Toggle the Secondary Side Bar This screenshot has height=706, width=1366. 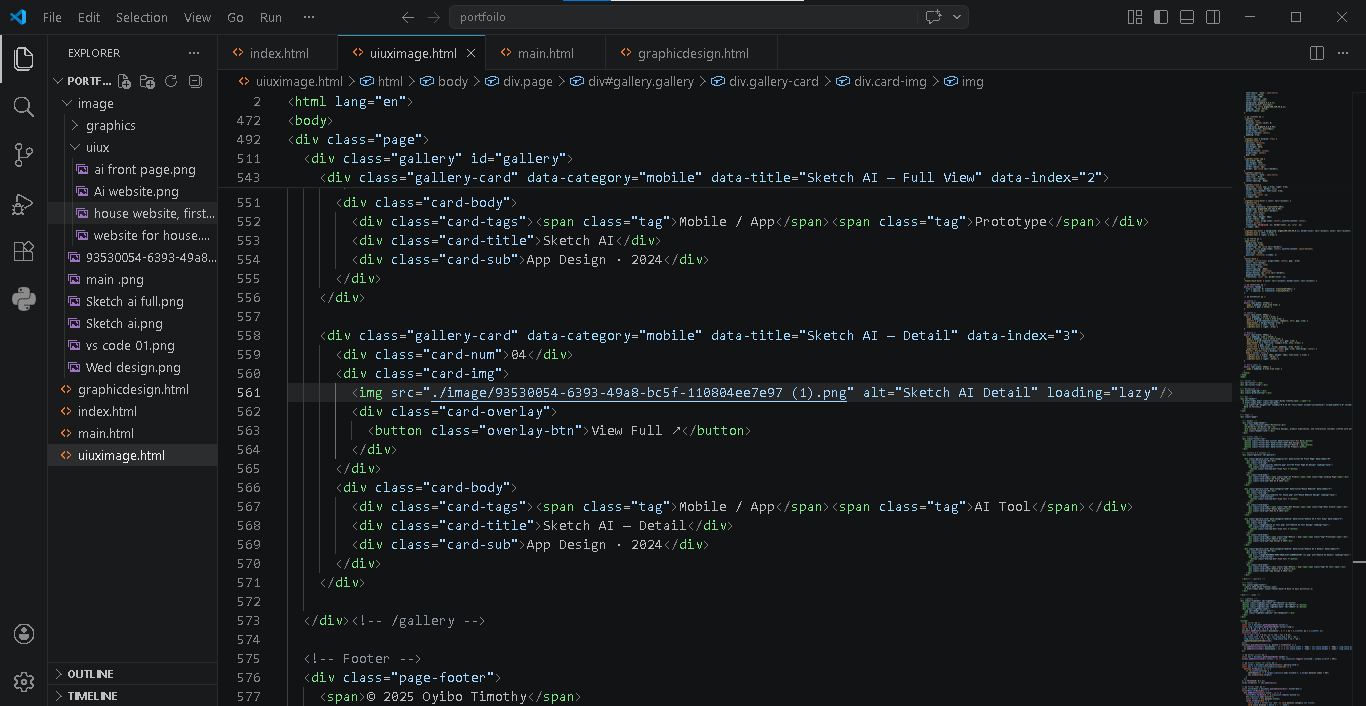[x=1213, y=17]
